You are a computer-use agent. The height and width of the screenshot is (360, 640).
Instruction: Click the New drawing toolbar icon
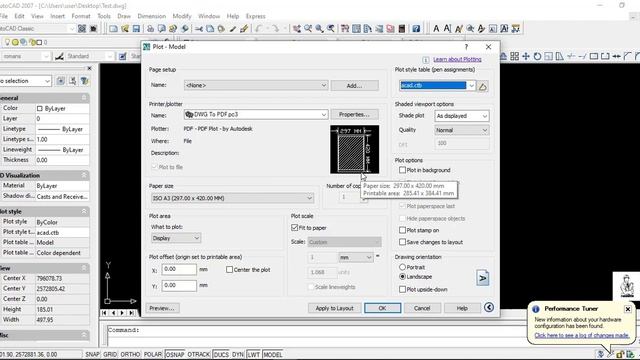(113, 29)
